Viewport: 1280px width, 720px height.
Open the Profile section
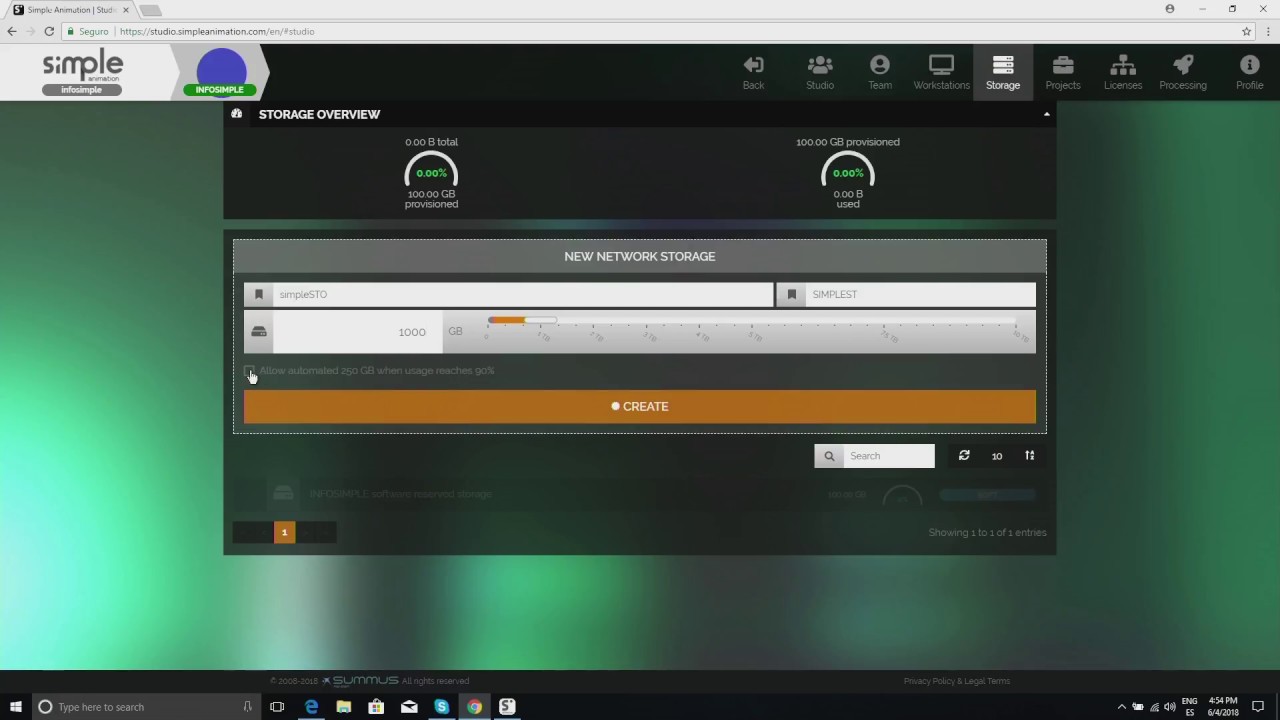tap(1249, 72)
